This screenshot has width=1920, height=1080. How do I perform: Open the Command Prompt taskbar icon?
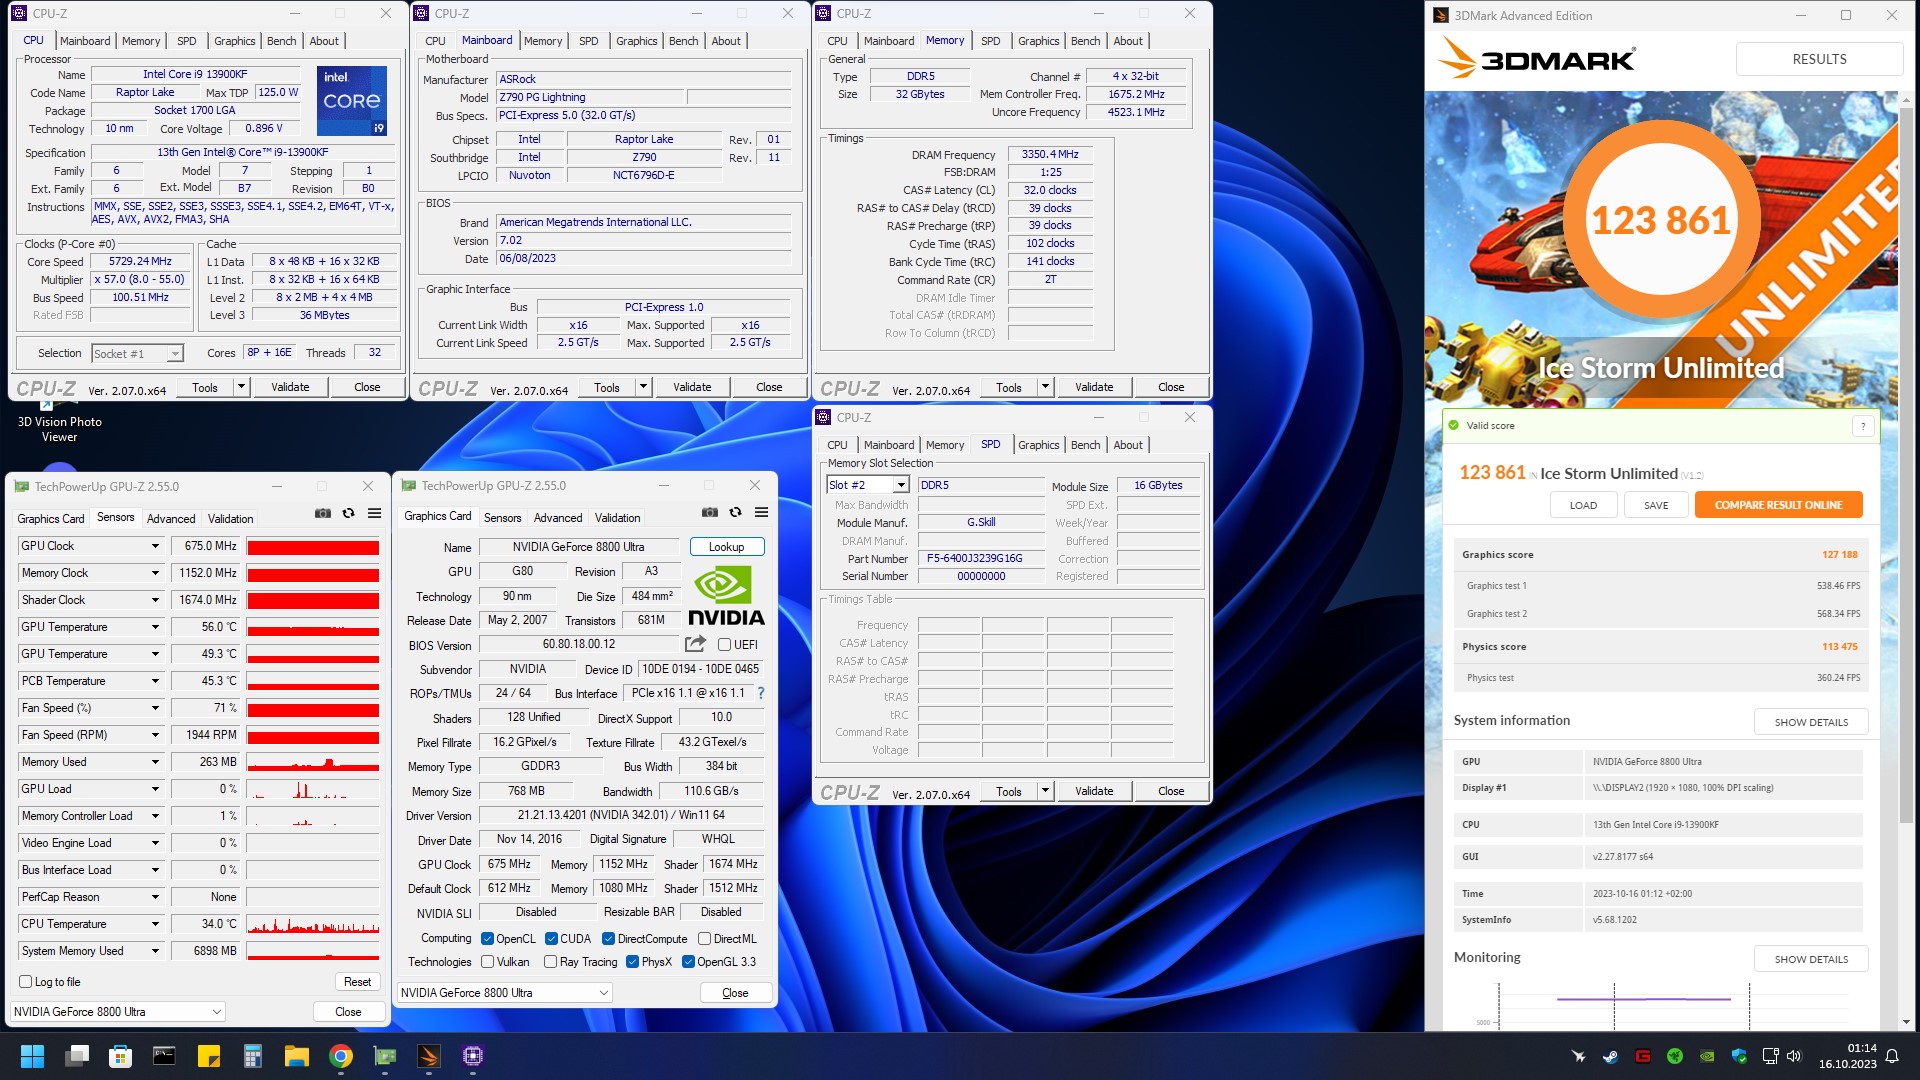point(164,1056)
